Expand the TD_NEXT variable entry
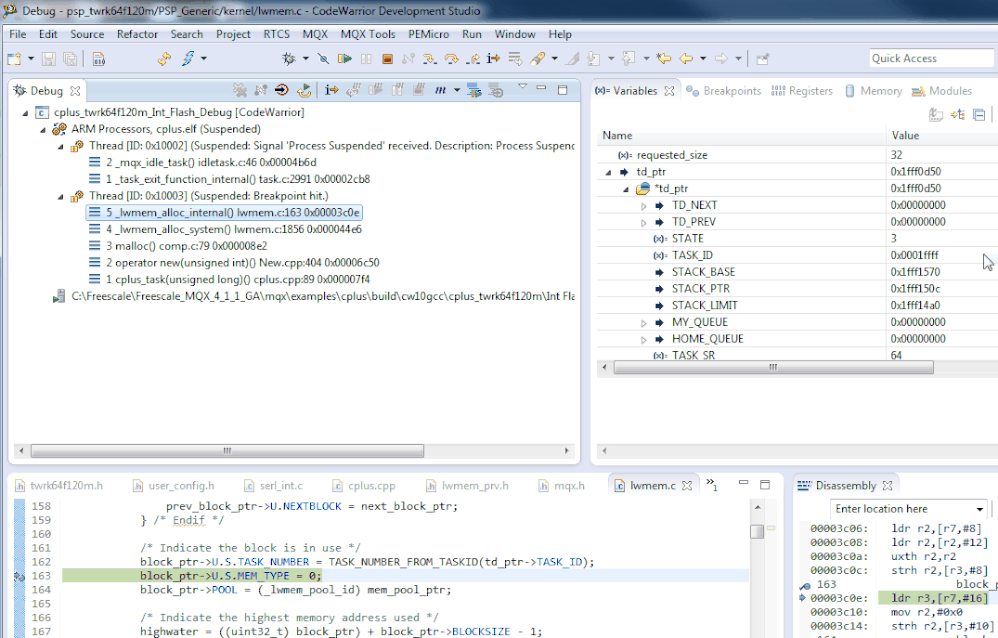The image size is (998, 638). pos(644,206)
